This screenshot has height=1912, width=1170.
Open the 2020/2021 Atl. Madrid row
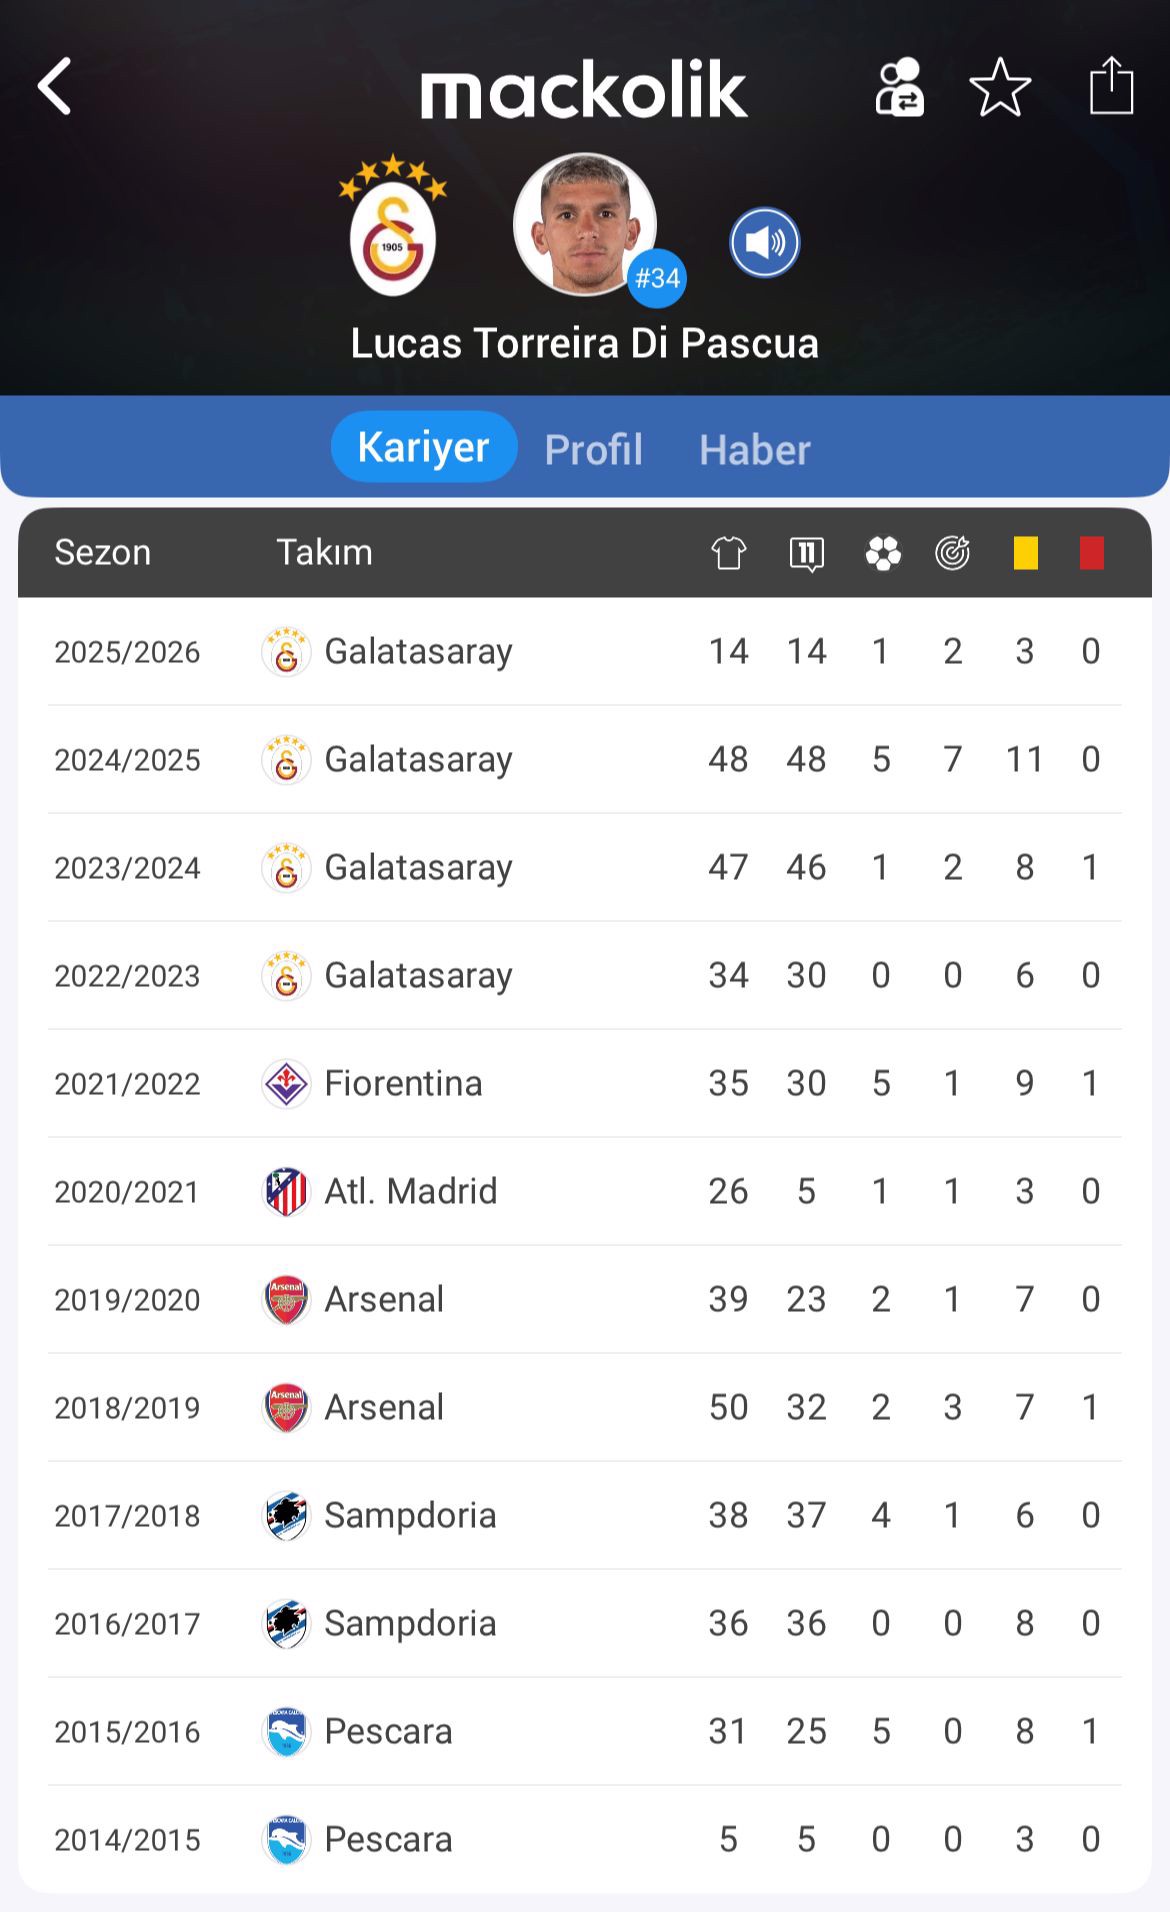(584, 1191)
